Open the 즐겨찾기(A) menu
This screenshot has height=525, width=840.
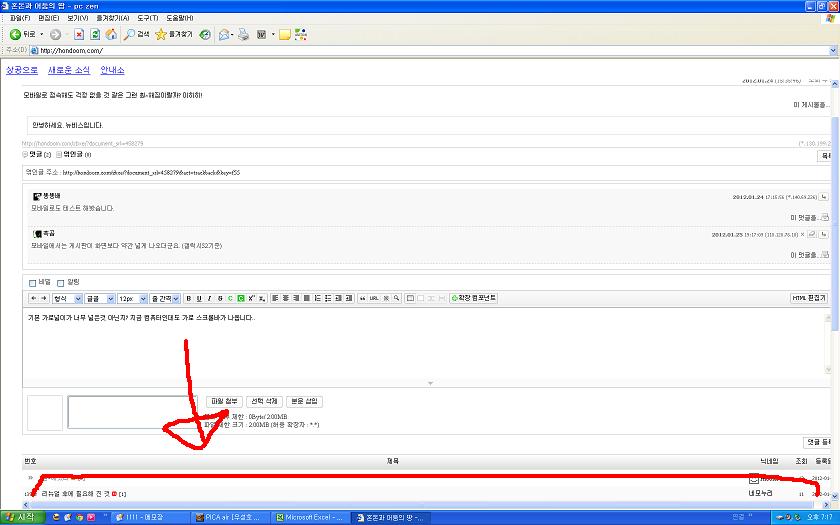(x=112, y=18)
